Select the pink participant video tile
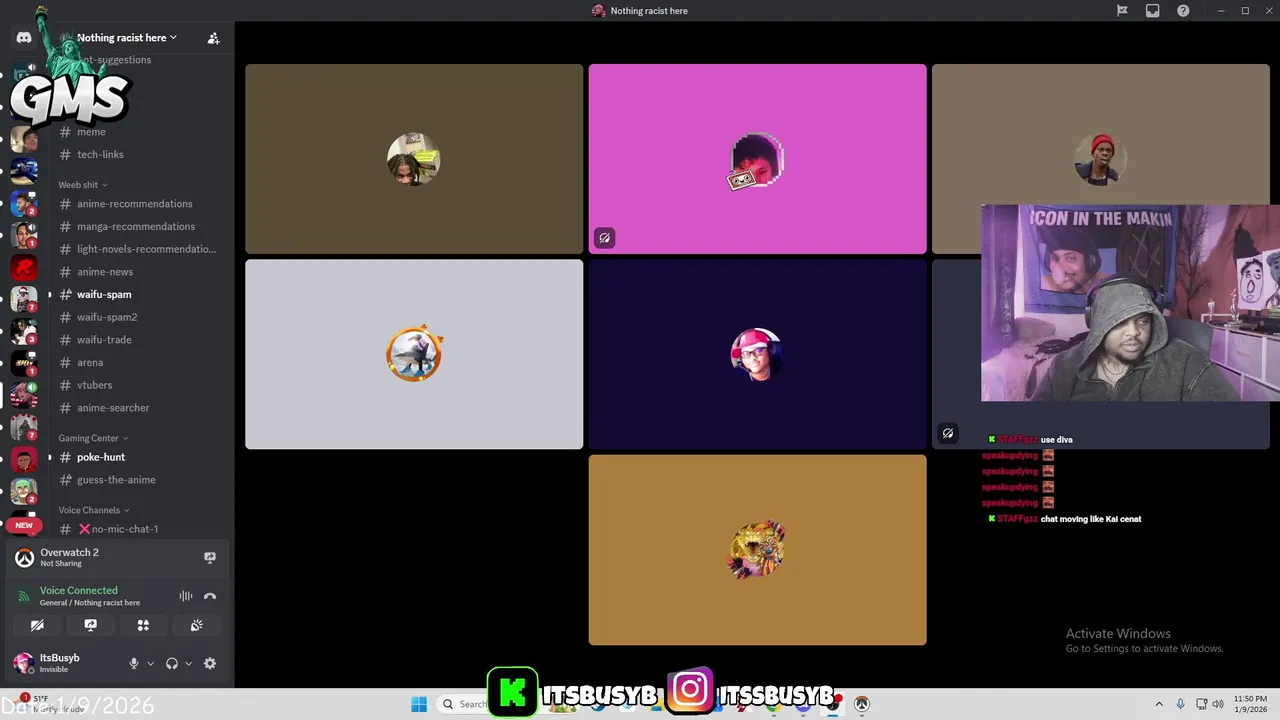 757,159
